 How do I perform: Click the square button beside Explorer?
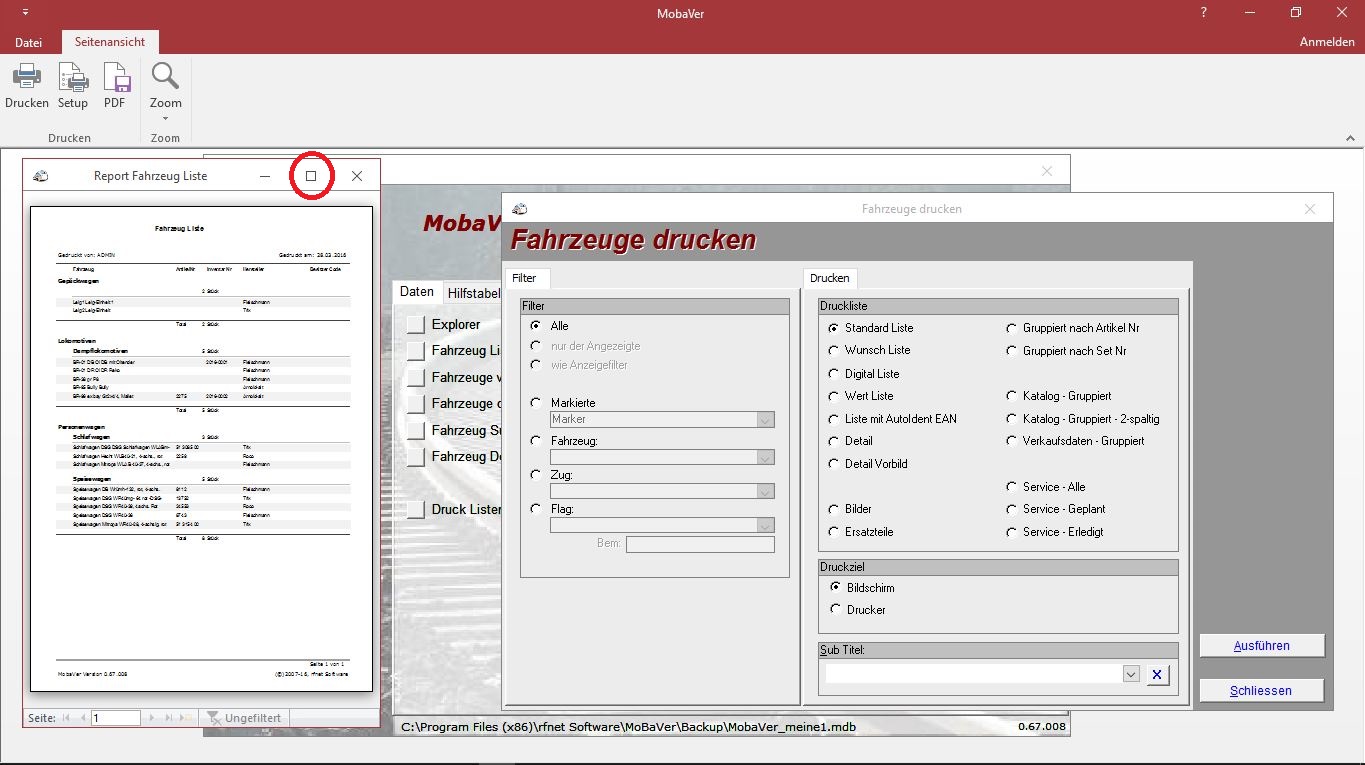[x=416, y=325]
